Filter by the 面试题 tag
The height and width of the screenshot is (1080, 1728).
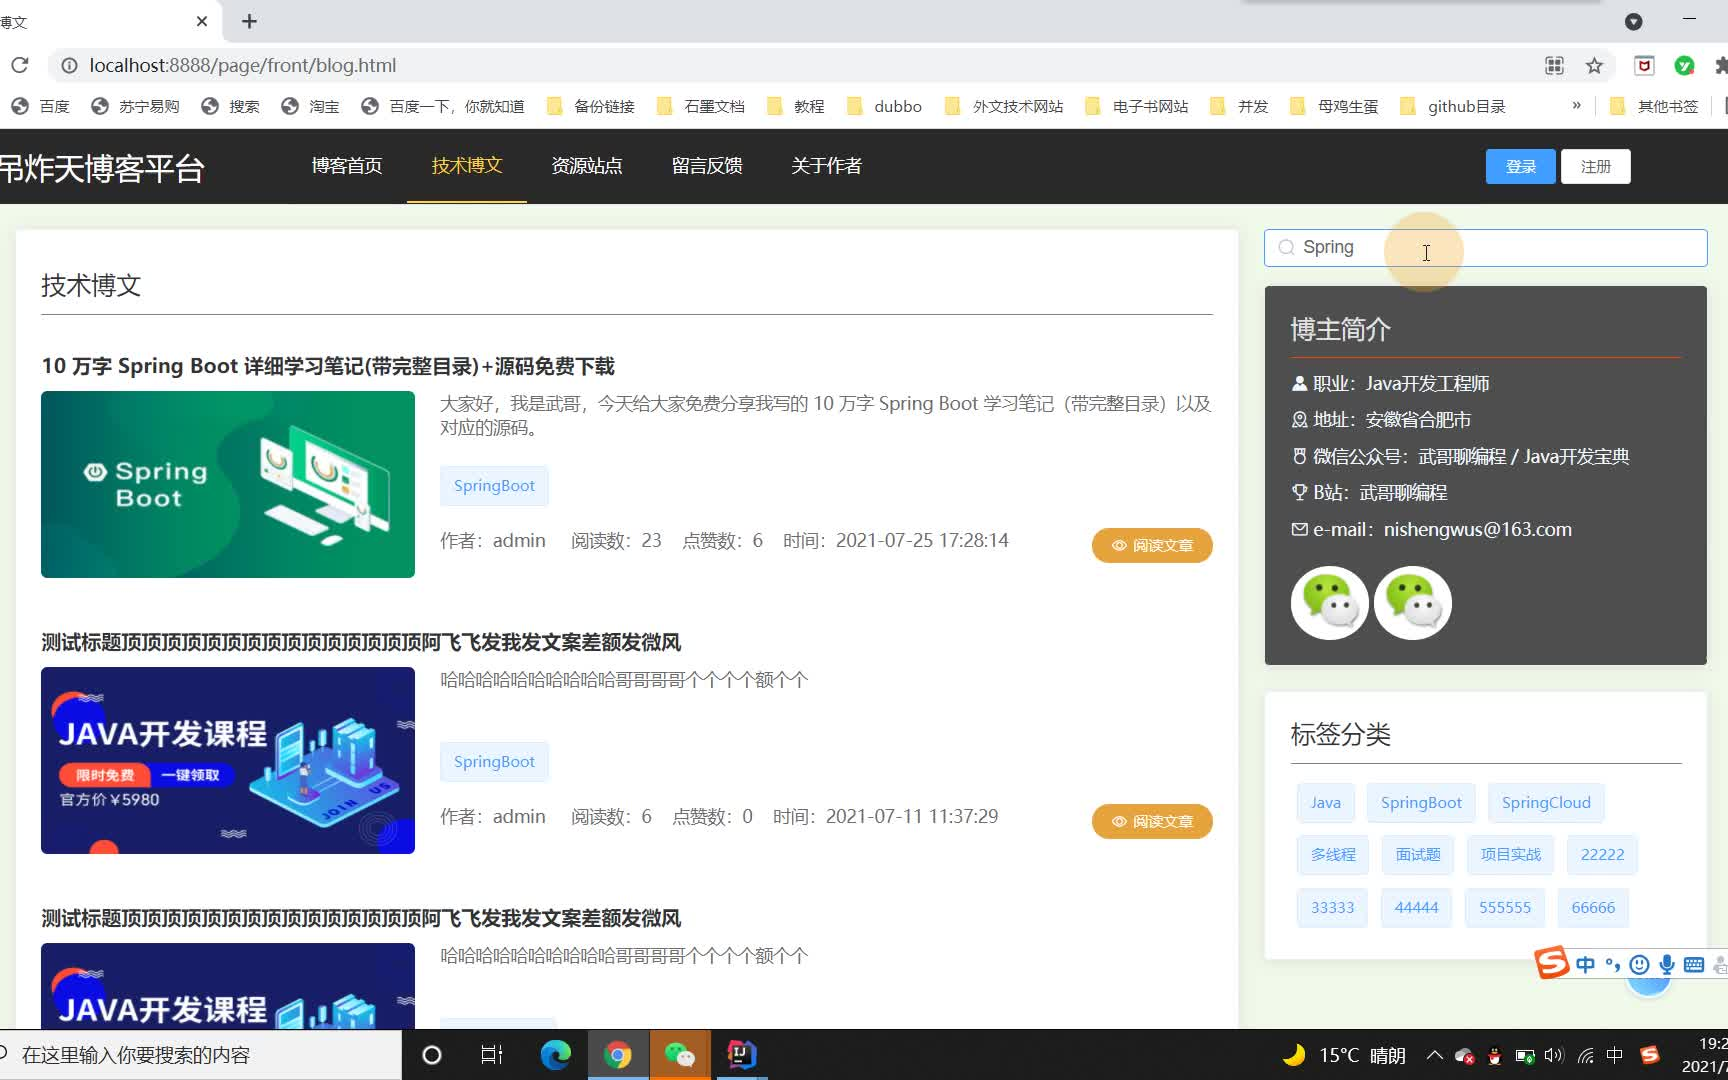click(x=1418, y=855)
